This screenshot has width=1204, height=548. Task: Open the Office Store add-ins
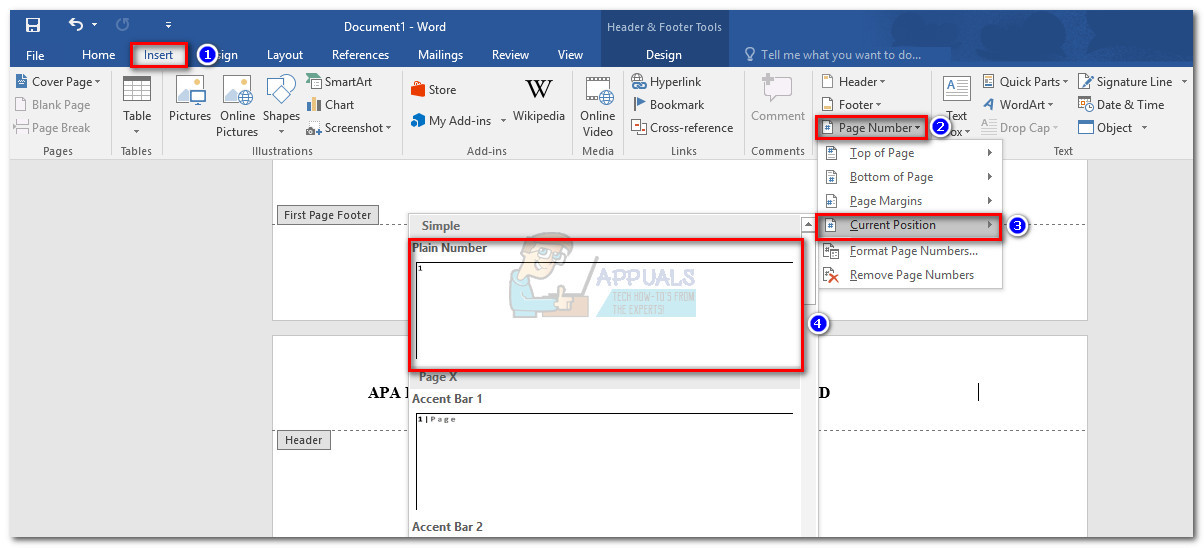click(x=434, y=90)
